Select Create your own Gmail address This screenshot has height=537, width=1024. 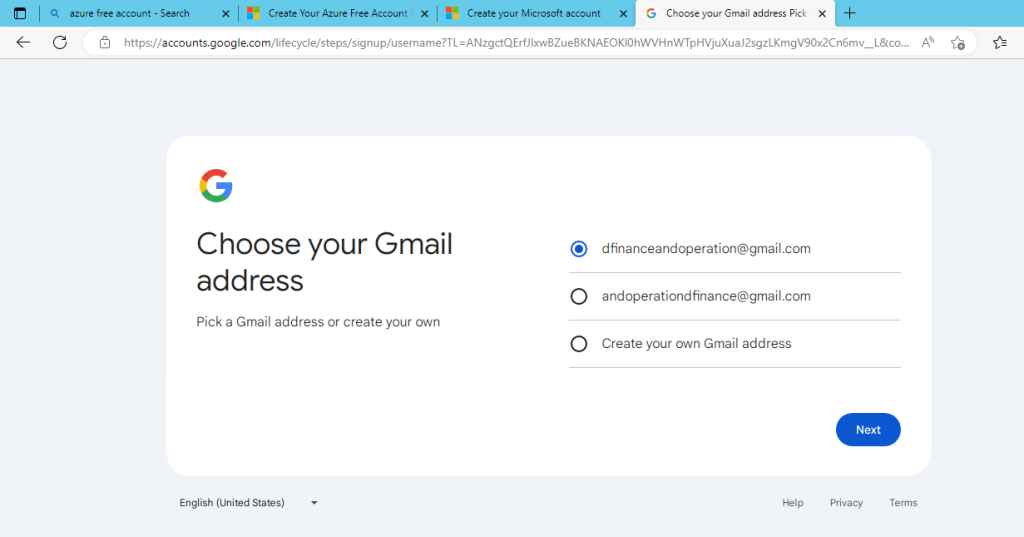coord(578,343)
